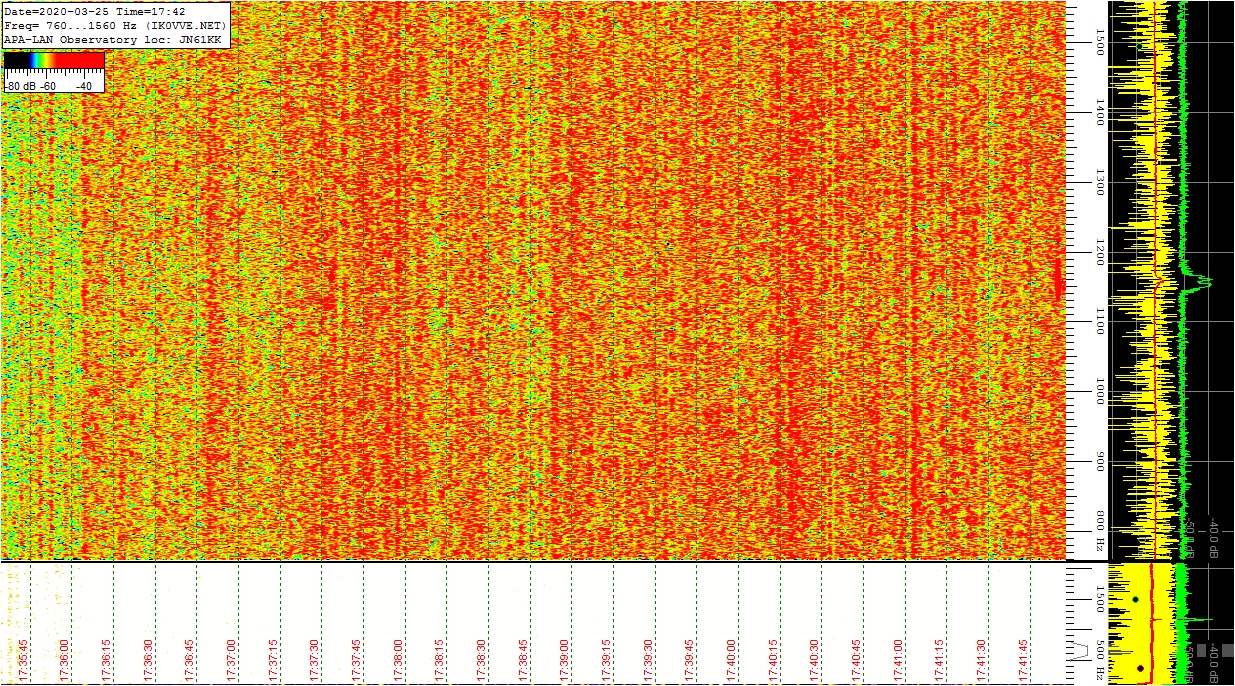This screenshot has height=686, width=1235.
Task: Choose the 17:36:45 time label
Action: [x=190, y=659]
